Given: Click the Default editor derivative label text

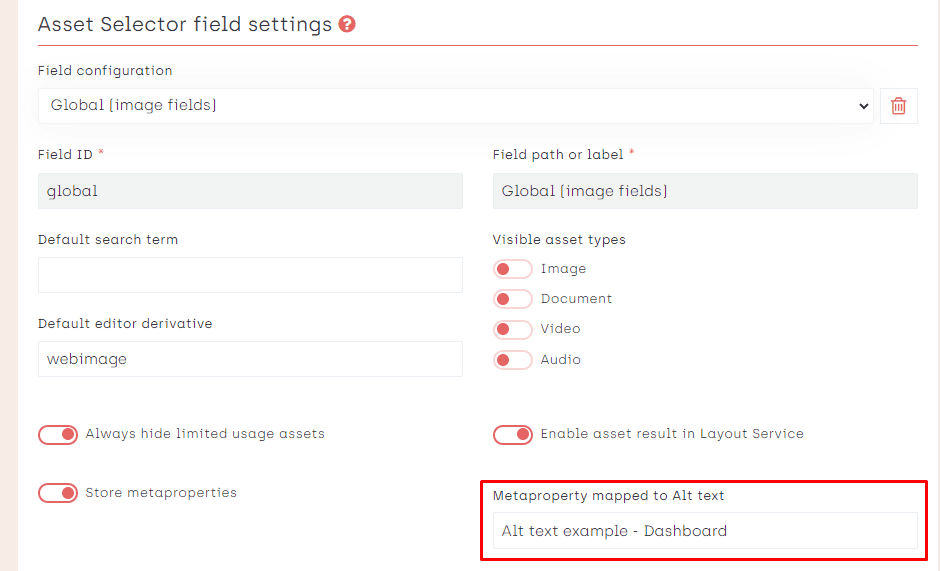Looking at the screenshot, I should (125, 324).
